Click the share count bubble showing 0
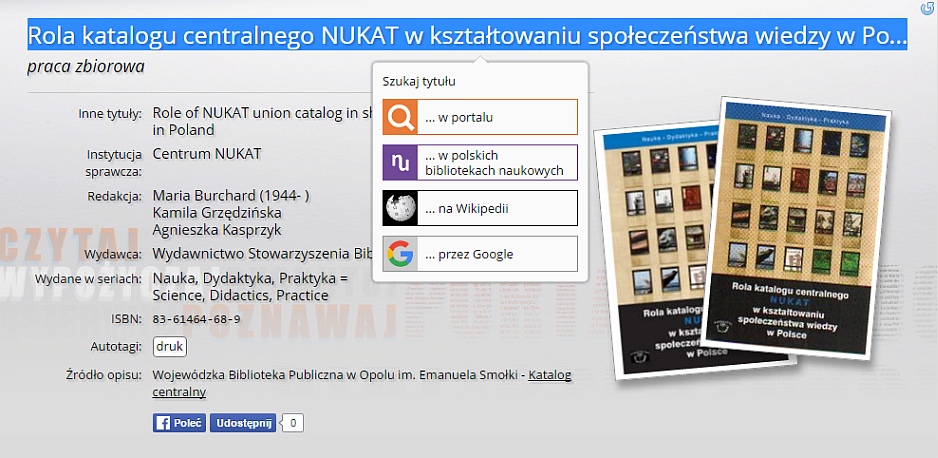 [292, 423]
